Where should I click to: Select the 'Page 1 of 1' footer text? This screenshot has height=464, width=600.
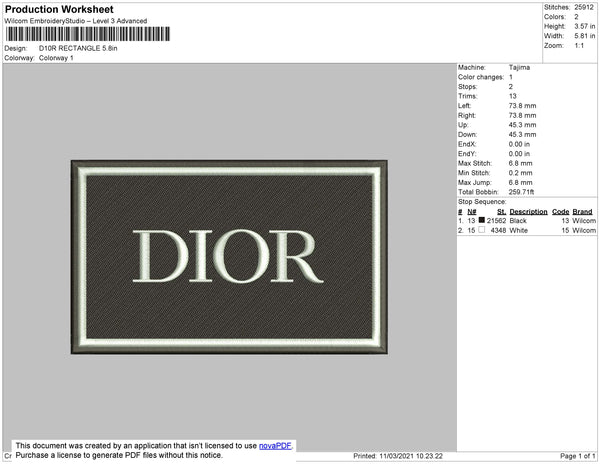point(577,456)
